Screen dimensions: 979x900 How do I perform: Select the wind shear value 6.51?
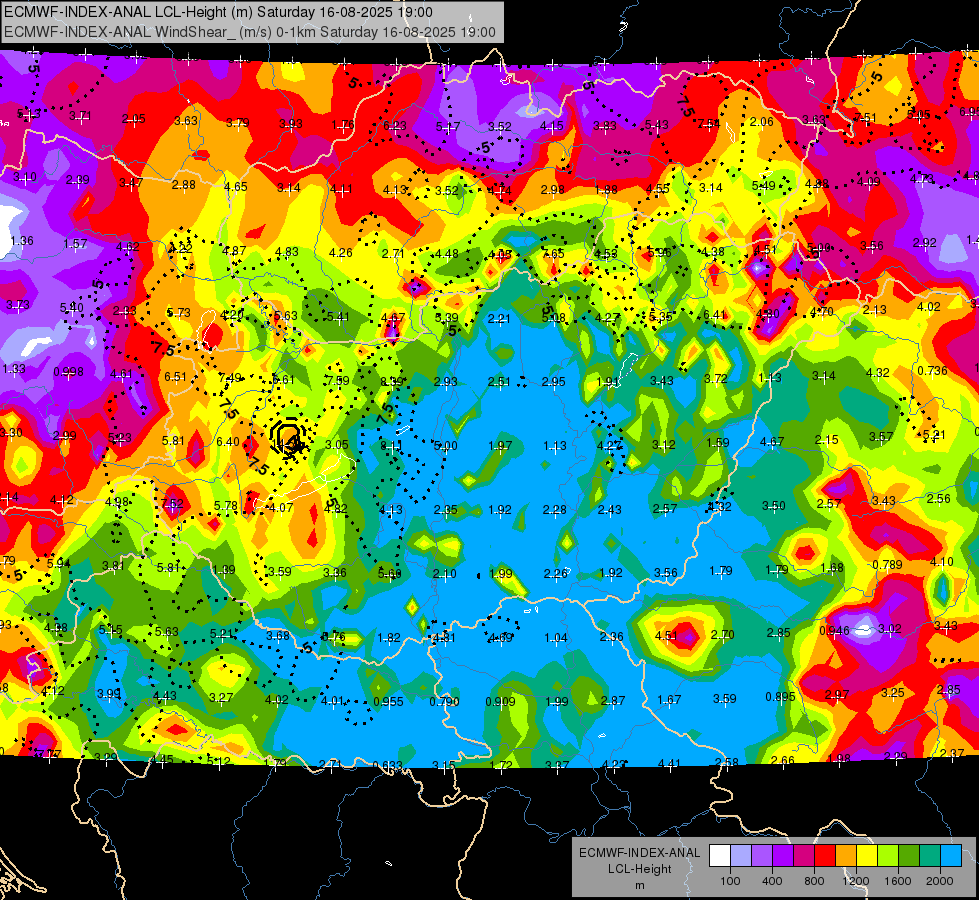[x=175, y=376]
